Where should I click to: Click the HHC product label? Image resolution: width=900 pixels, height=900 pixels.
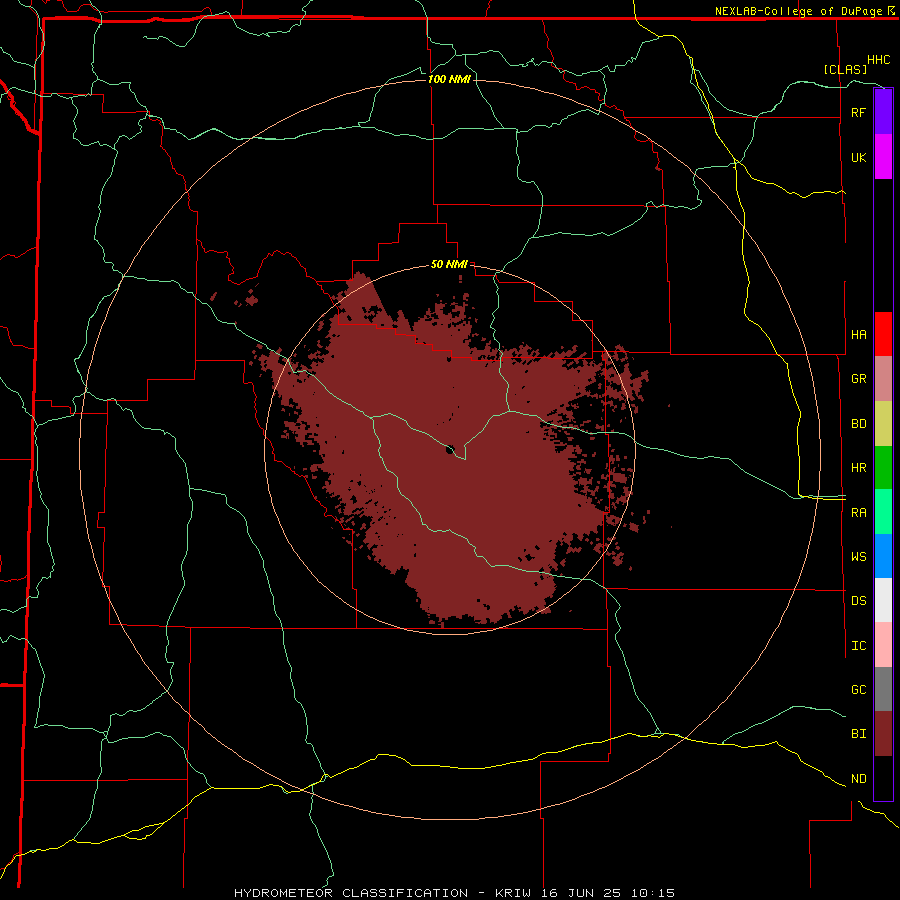coord(878,60)
